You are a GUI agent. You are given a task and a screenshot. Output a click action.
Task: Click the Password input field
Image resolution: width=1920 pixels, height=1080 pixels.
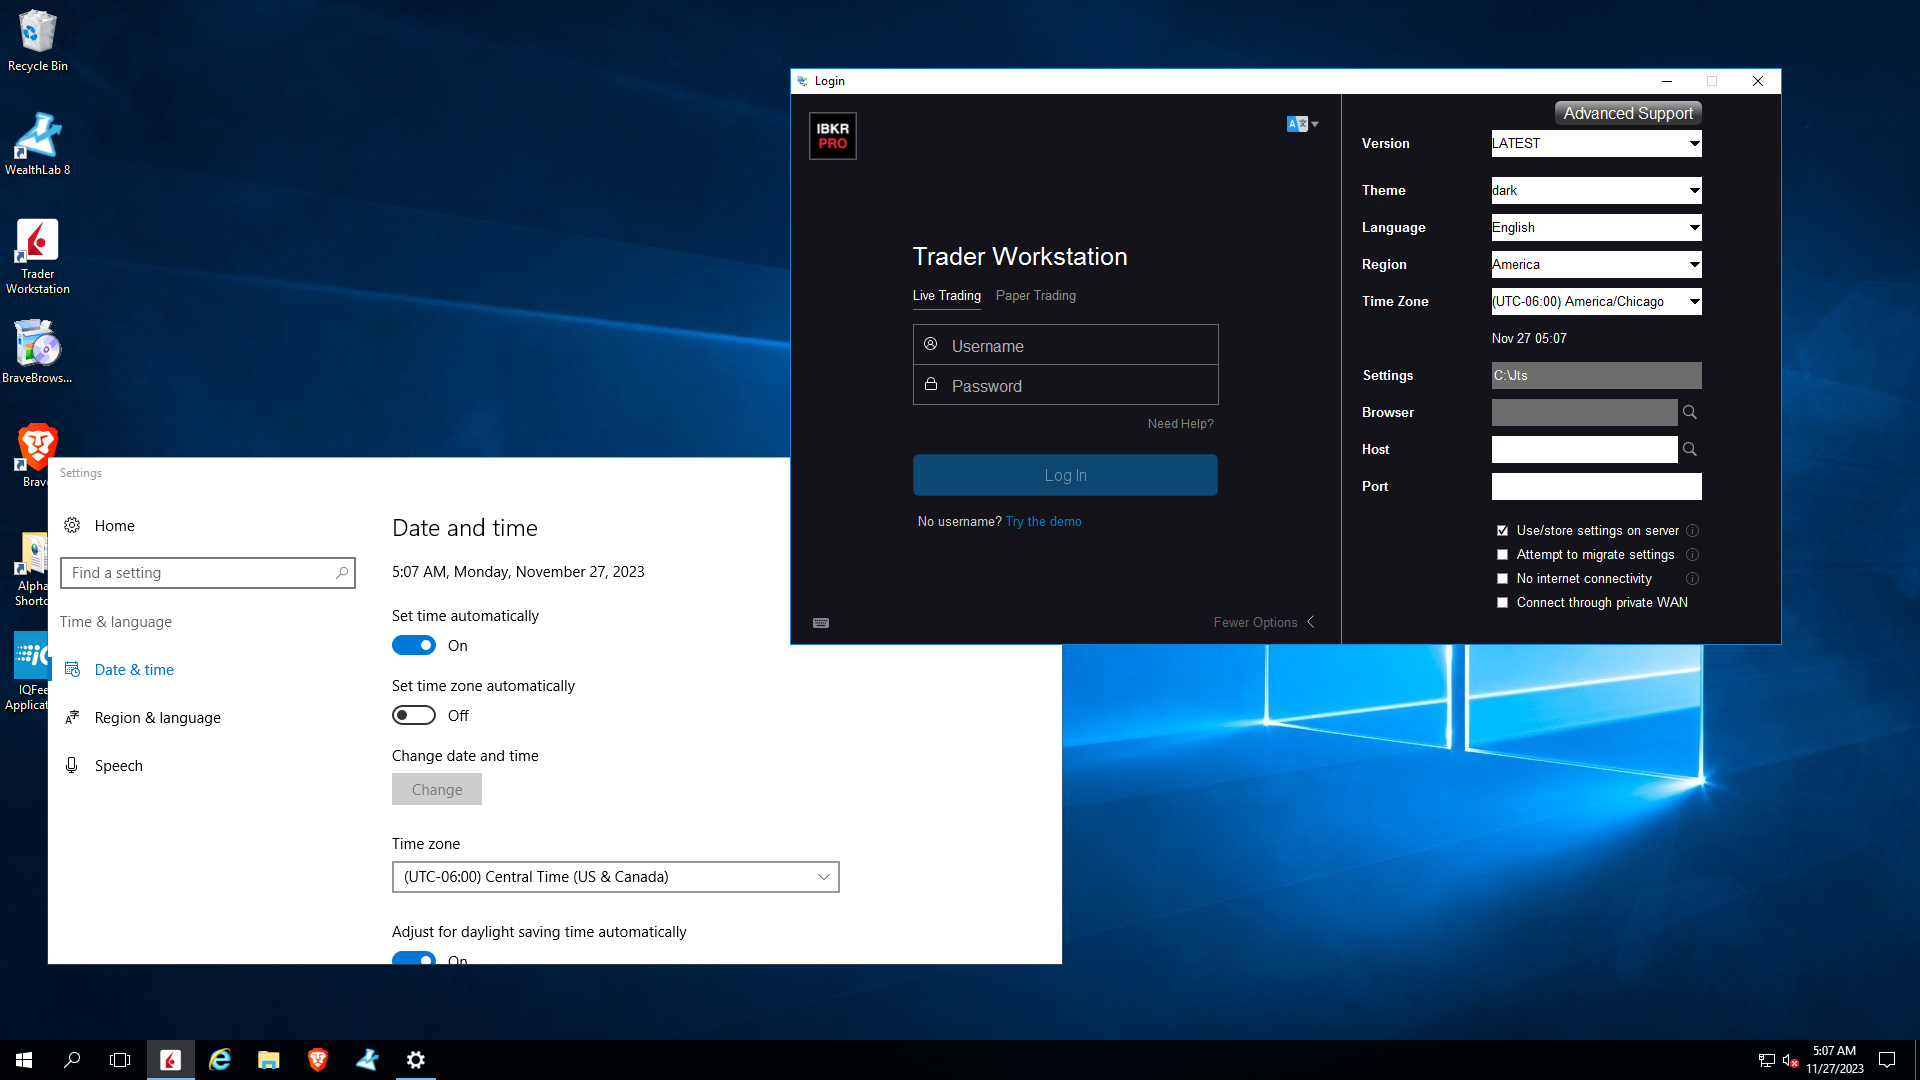click(1065, 385)
